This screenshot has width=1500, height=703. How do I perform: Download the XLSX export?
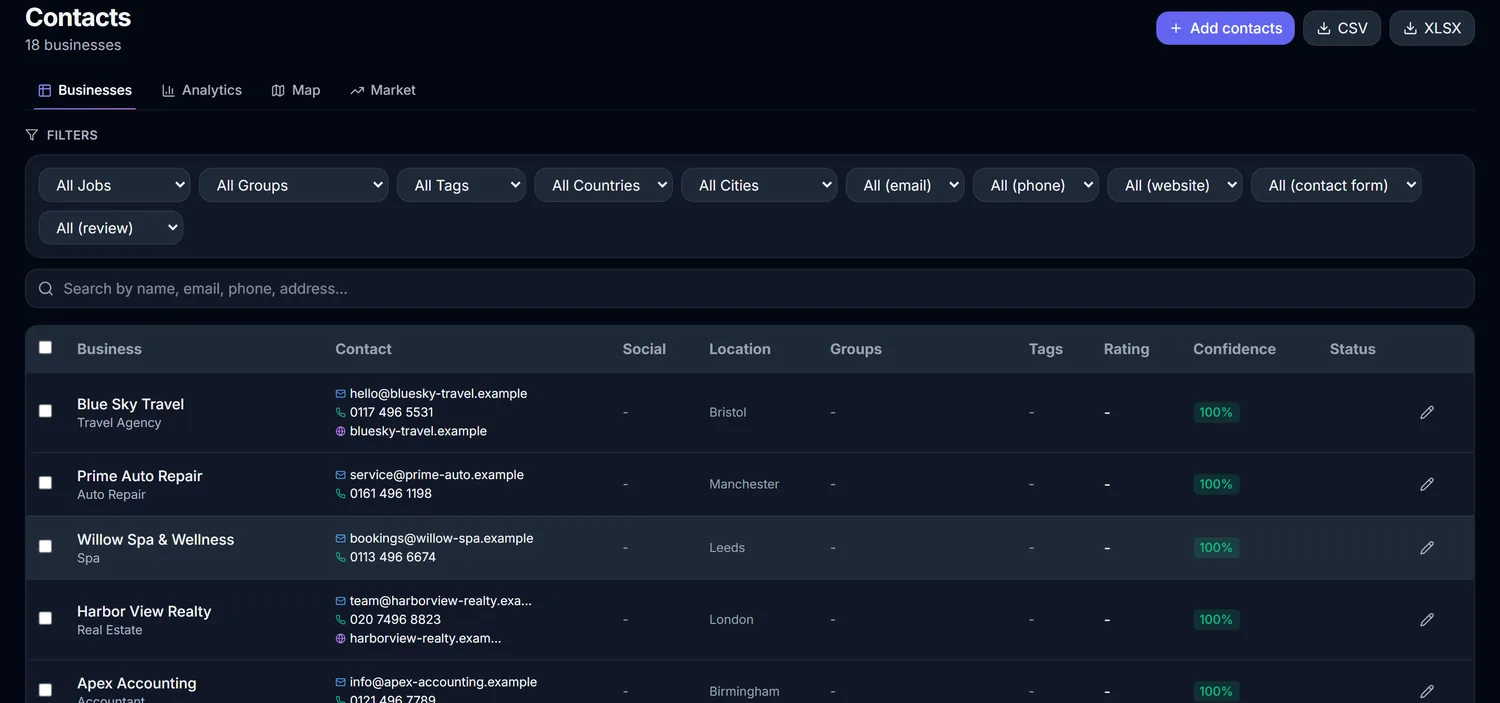[x=1432, y=28]
